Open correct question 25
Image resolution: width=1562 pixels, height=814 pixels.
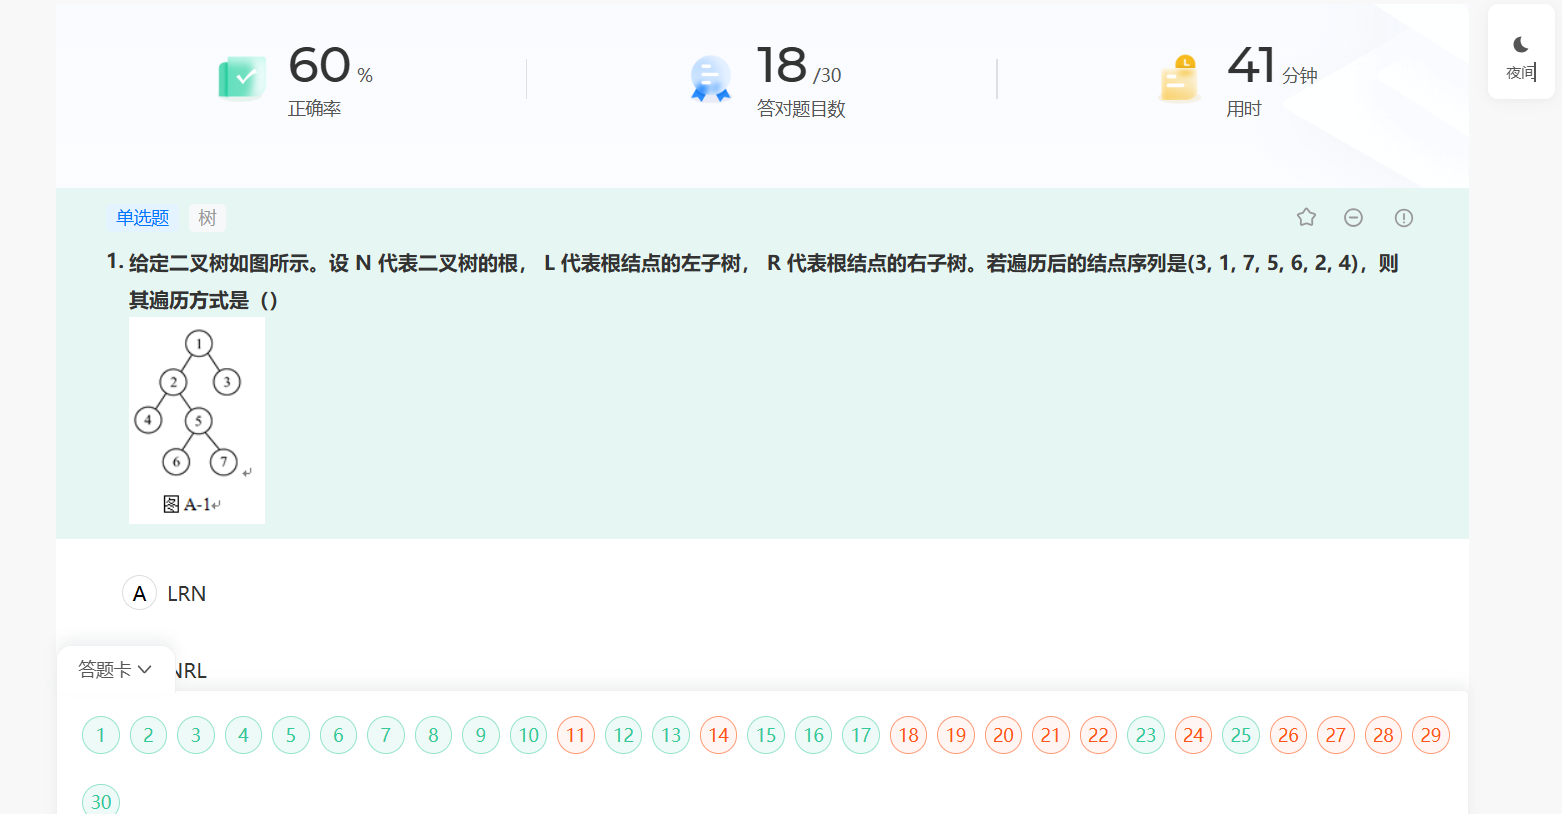[x=1241, y=735]
